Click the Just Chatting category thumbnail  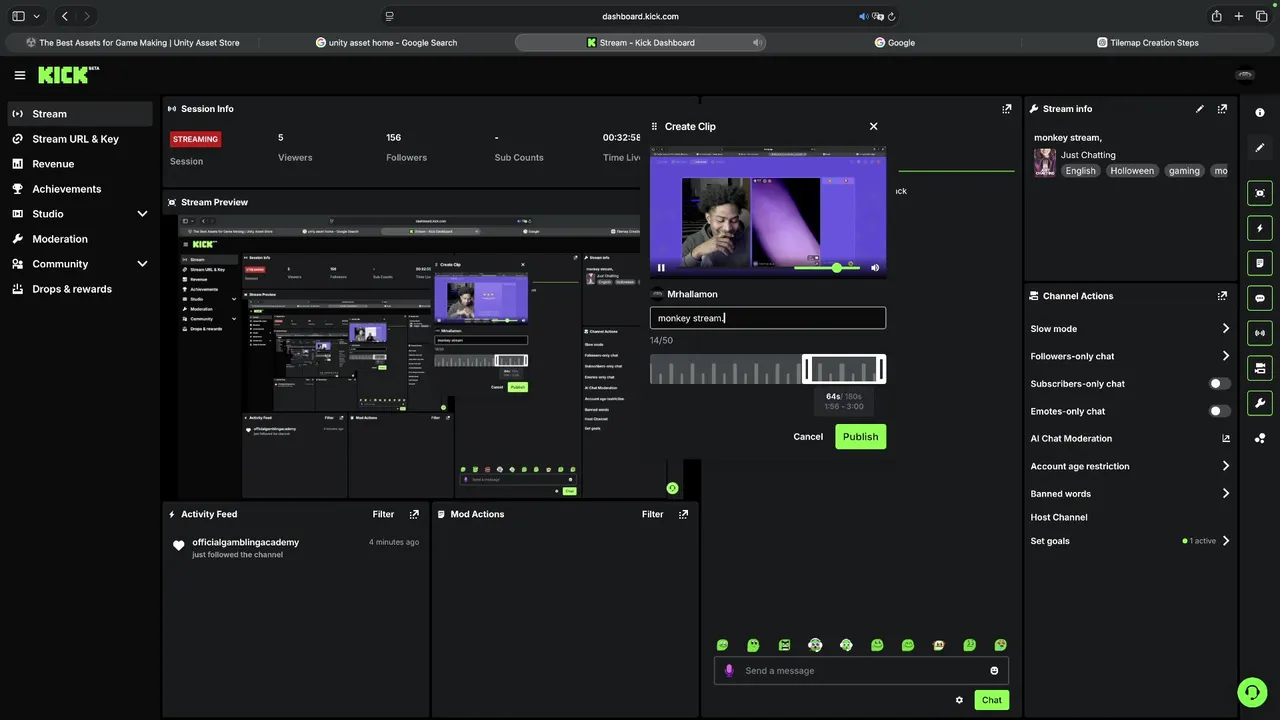(1045, 163)
